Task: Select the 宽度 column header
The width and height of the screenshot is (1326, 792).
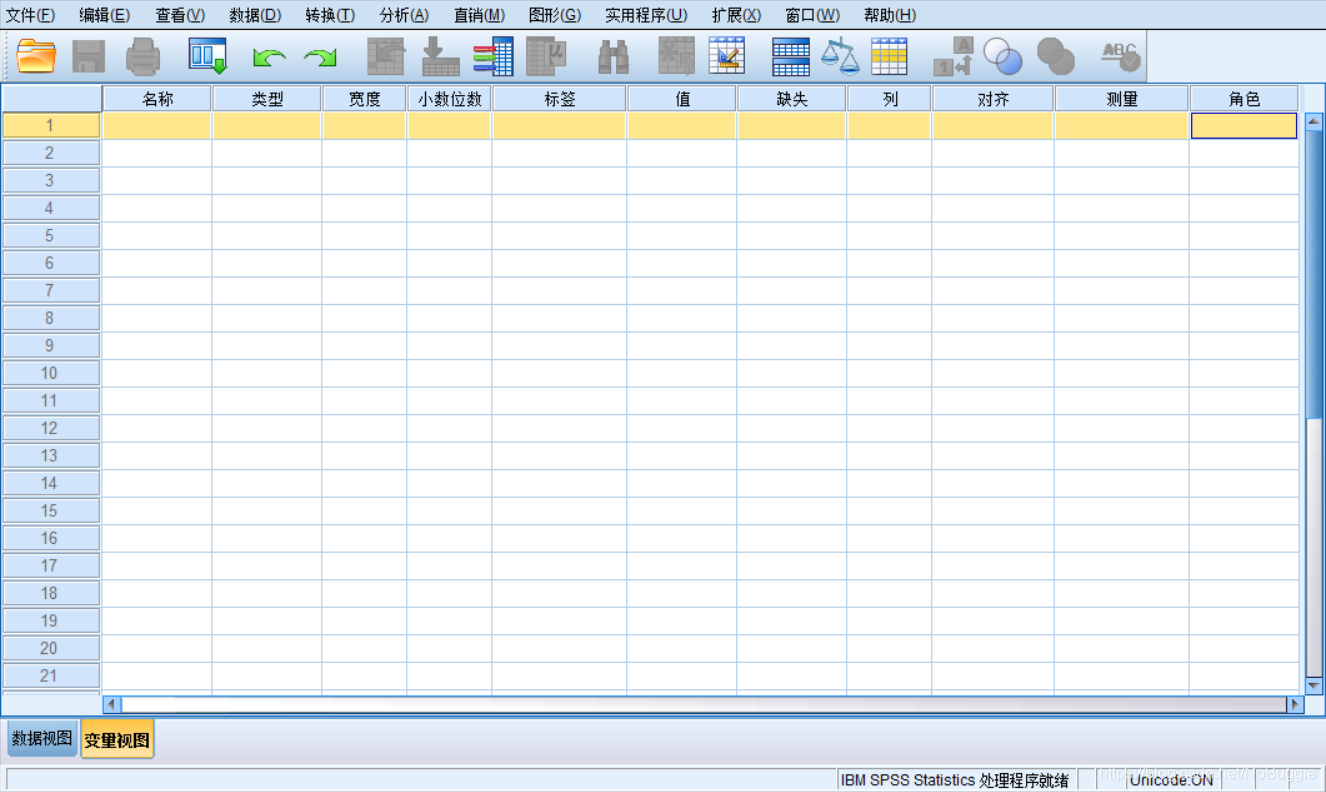Action: coord(364,99)
